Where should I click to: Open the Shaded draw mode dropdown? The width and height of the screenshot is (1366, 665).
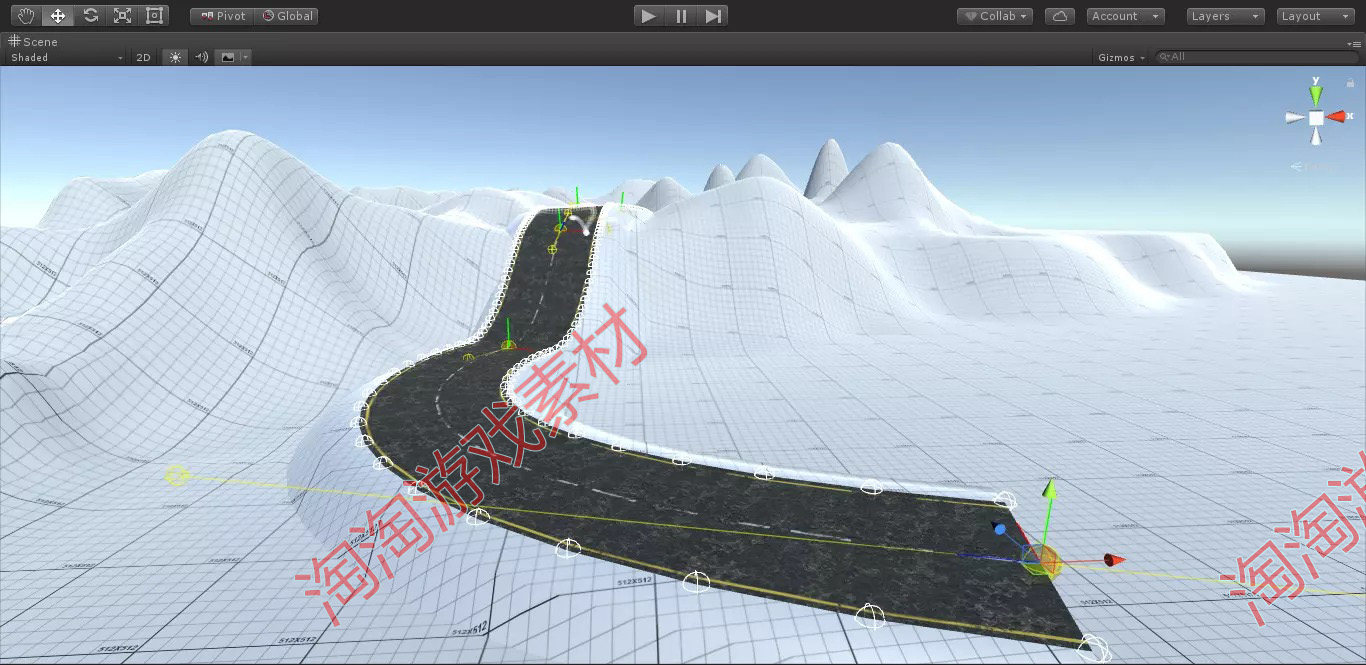66,57
